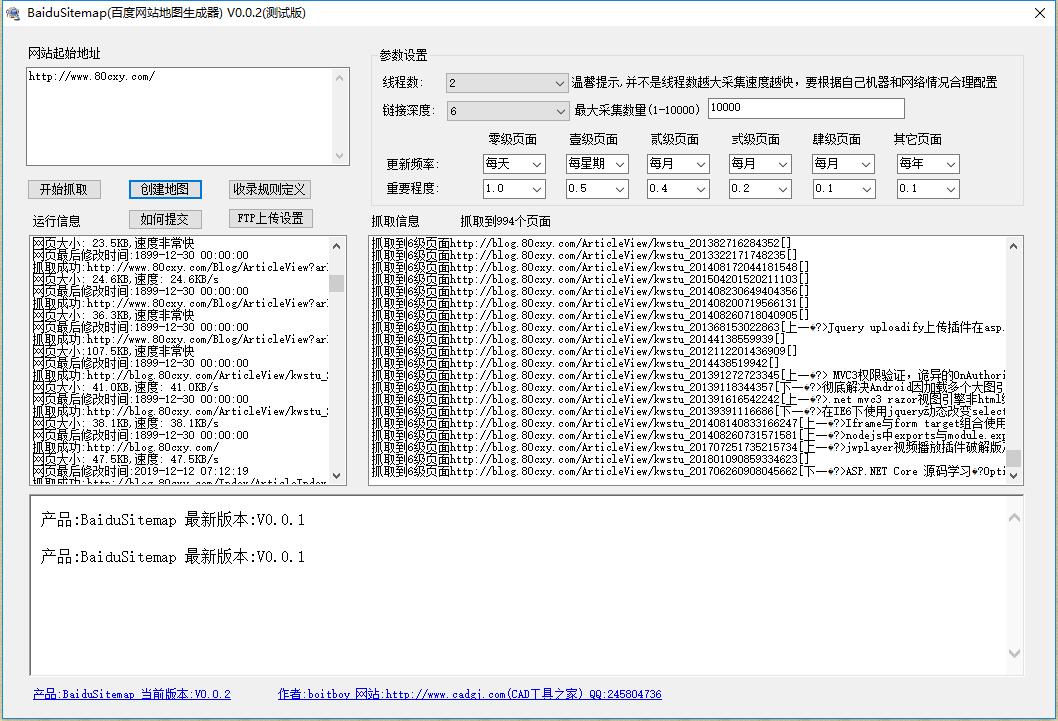Select log line 网页大小: 41.0KB,速度: 41.0KB/s

click(126, 388)
